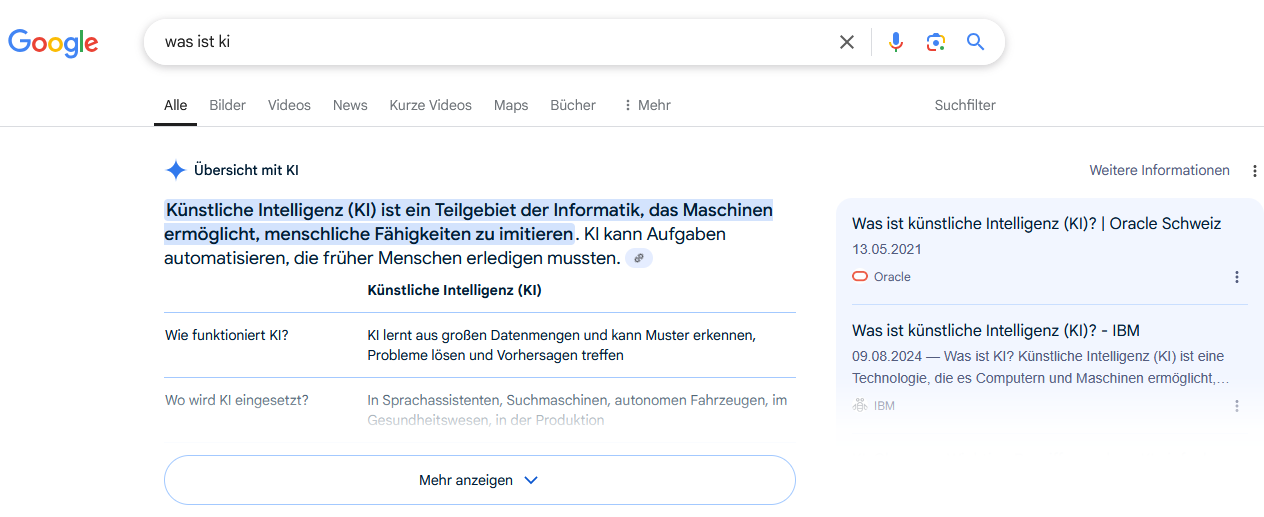Open the three-dot menu on the IBM result
Image resolution: width=1264 pixels, height=517 pixels.
click(1237, 406)
